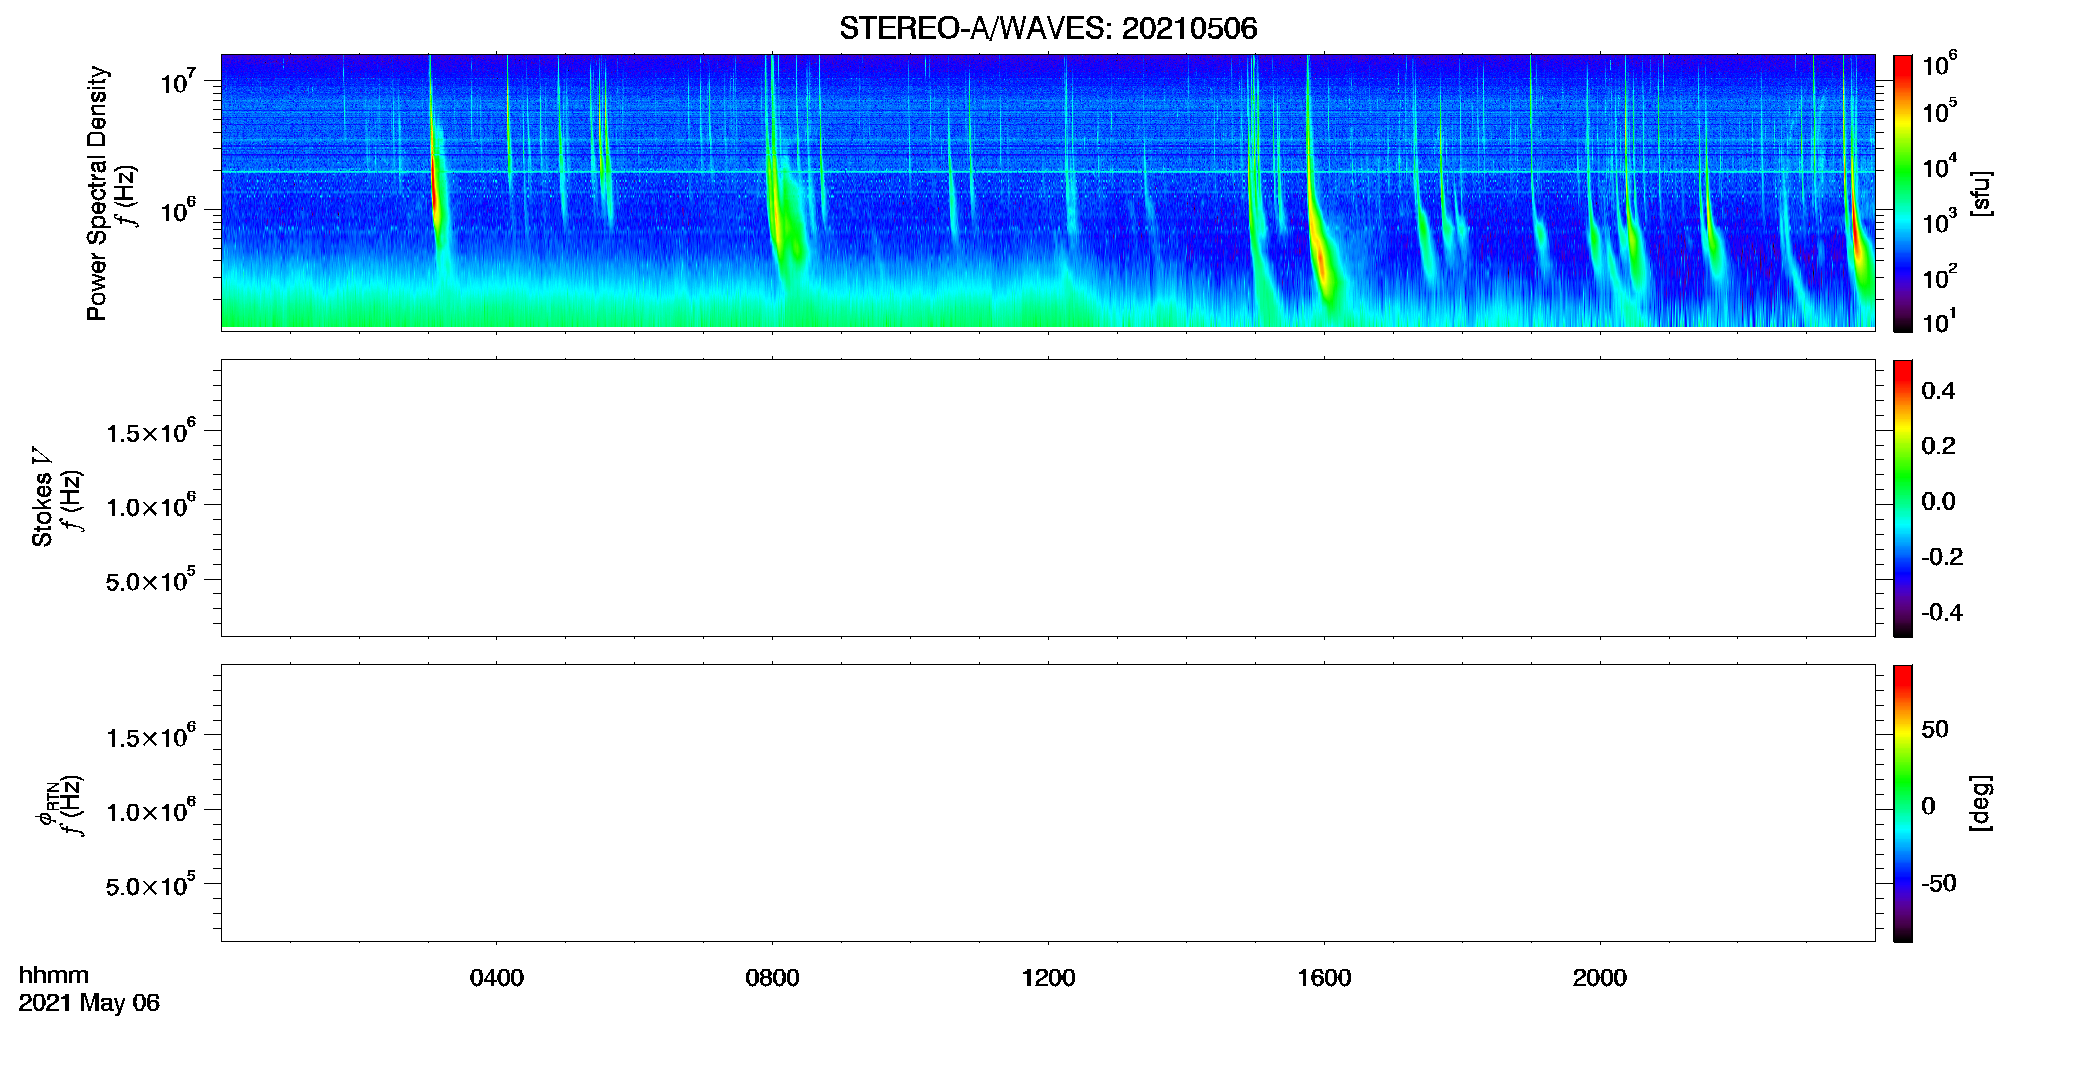Click the phi RTN angle colorbar
This screenshot has height=1080, width=2096.
(x=1902, y=803)
